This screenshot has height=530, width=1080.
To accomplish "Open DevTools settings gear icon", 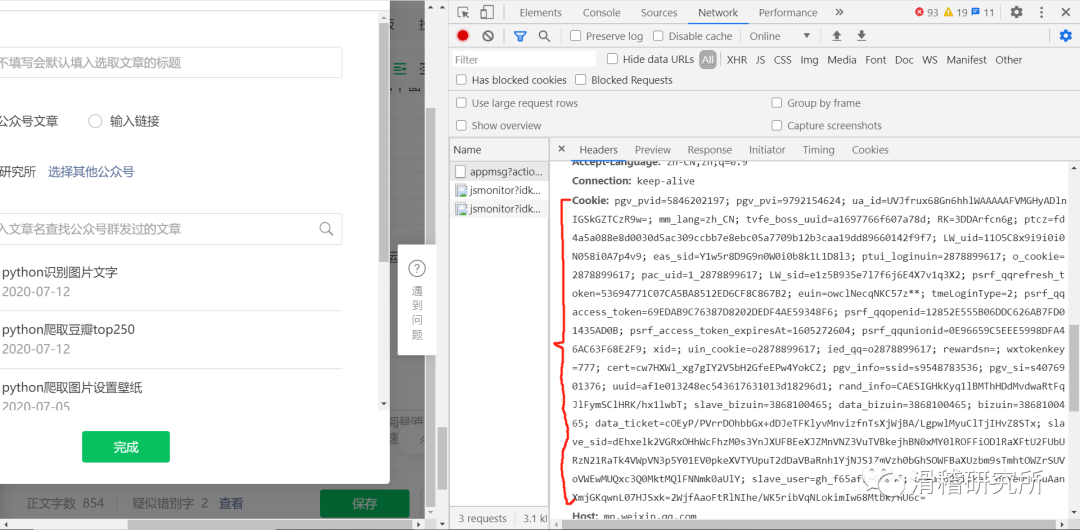I will click(x=1017, y=12).
